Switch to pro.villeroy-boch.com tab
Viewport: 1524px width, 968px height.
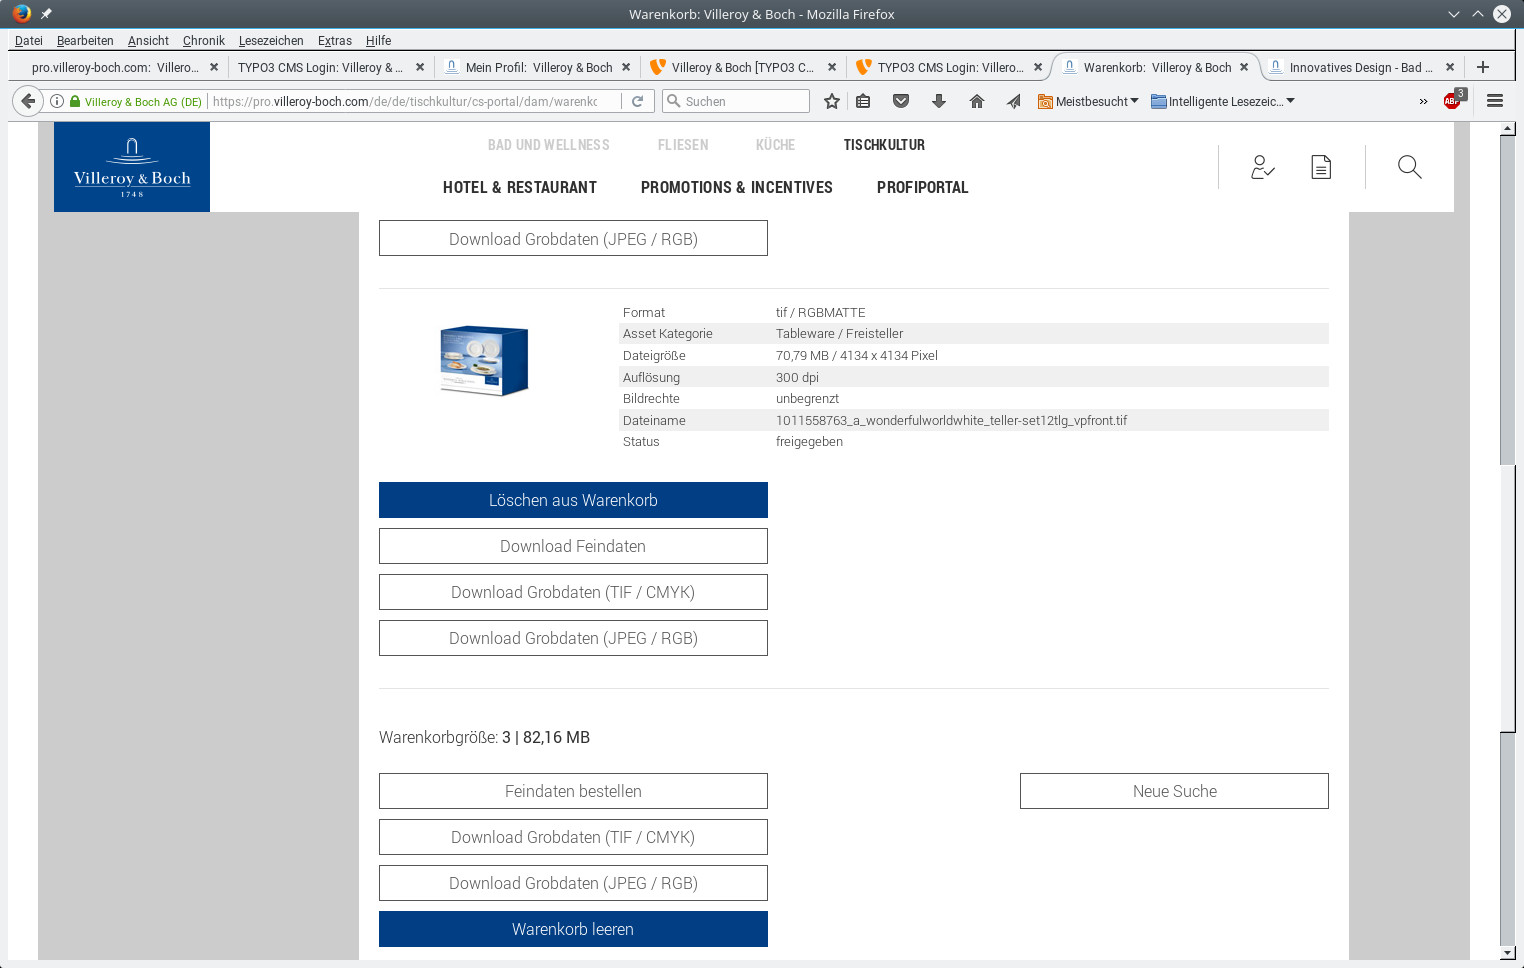point(114,67)
